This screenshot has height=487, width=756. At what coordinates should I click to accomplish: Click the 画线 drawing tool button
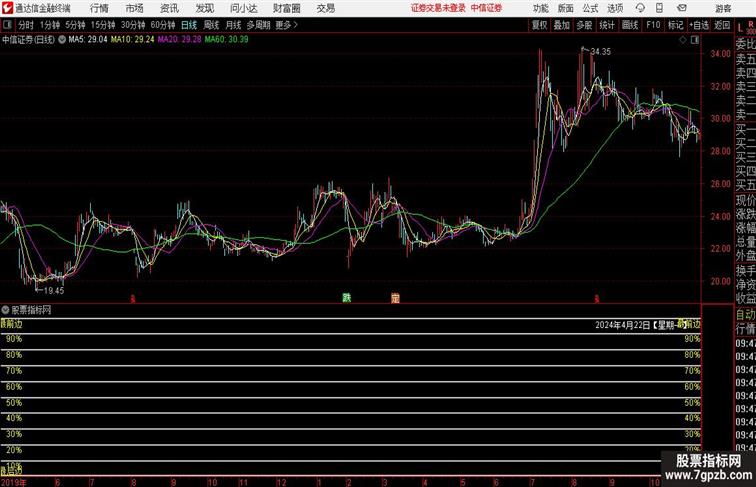coord(630,25)
